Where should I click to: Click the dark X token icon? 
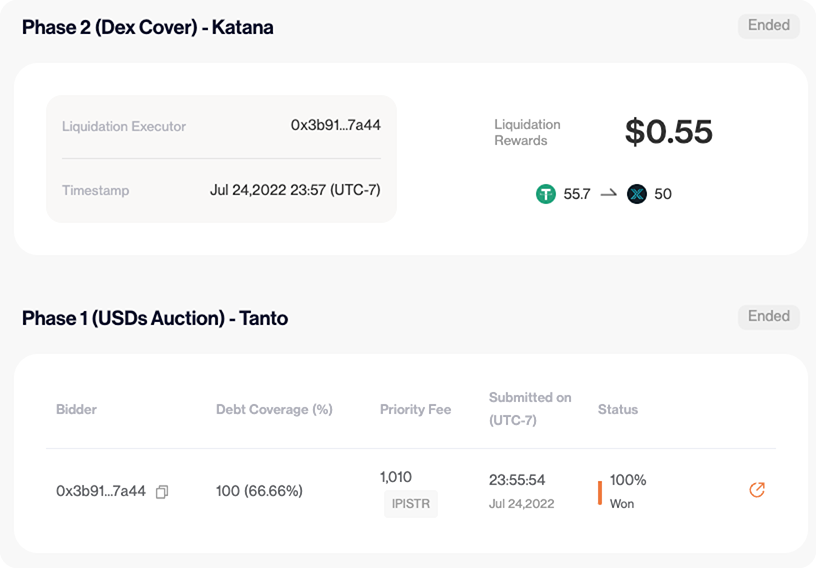(x=637, y=194)
